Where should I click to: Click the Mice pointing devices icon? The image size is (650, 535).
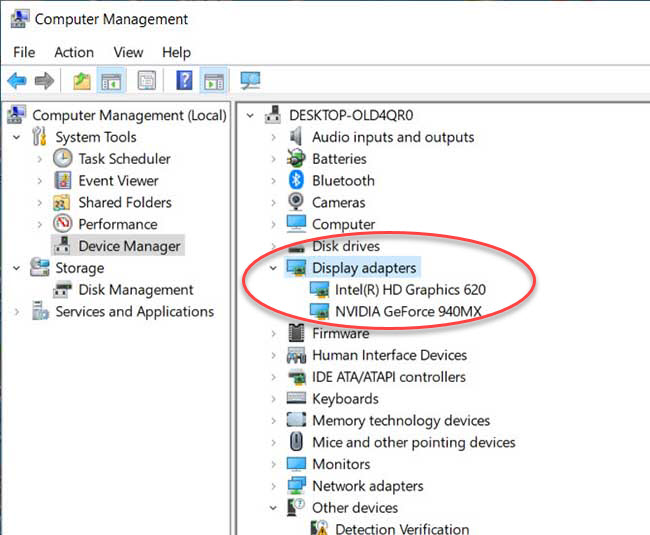(x=296, y=442)
